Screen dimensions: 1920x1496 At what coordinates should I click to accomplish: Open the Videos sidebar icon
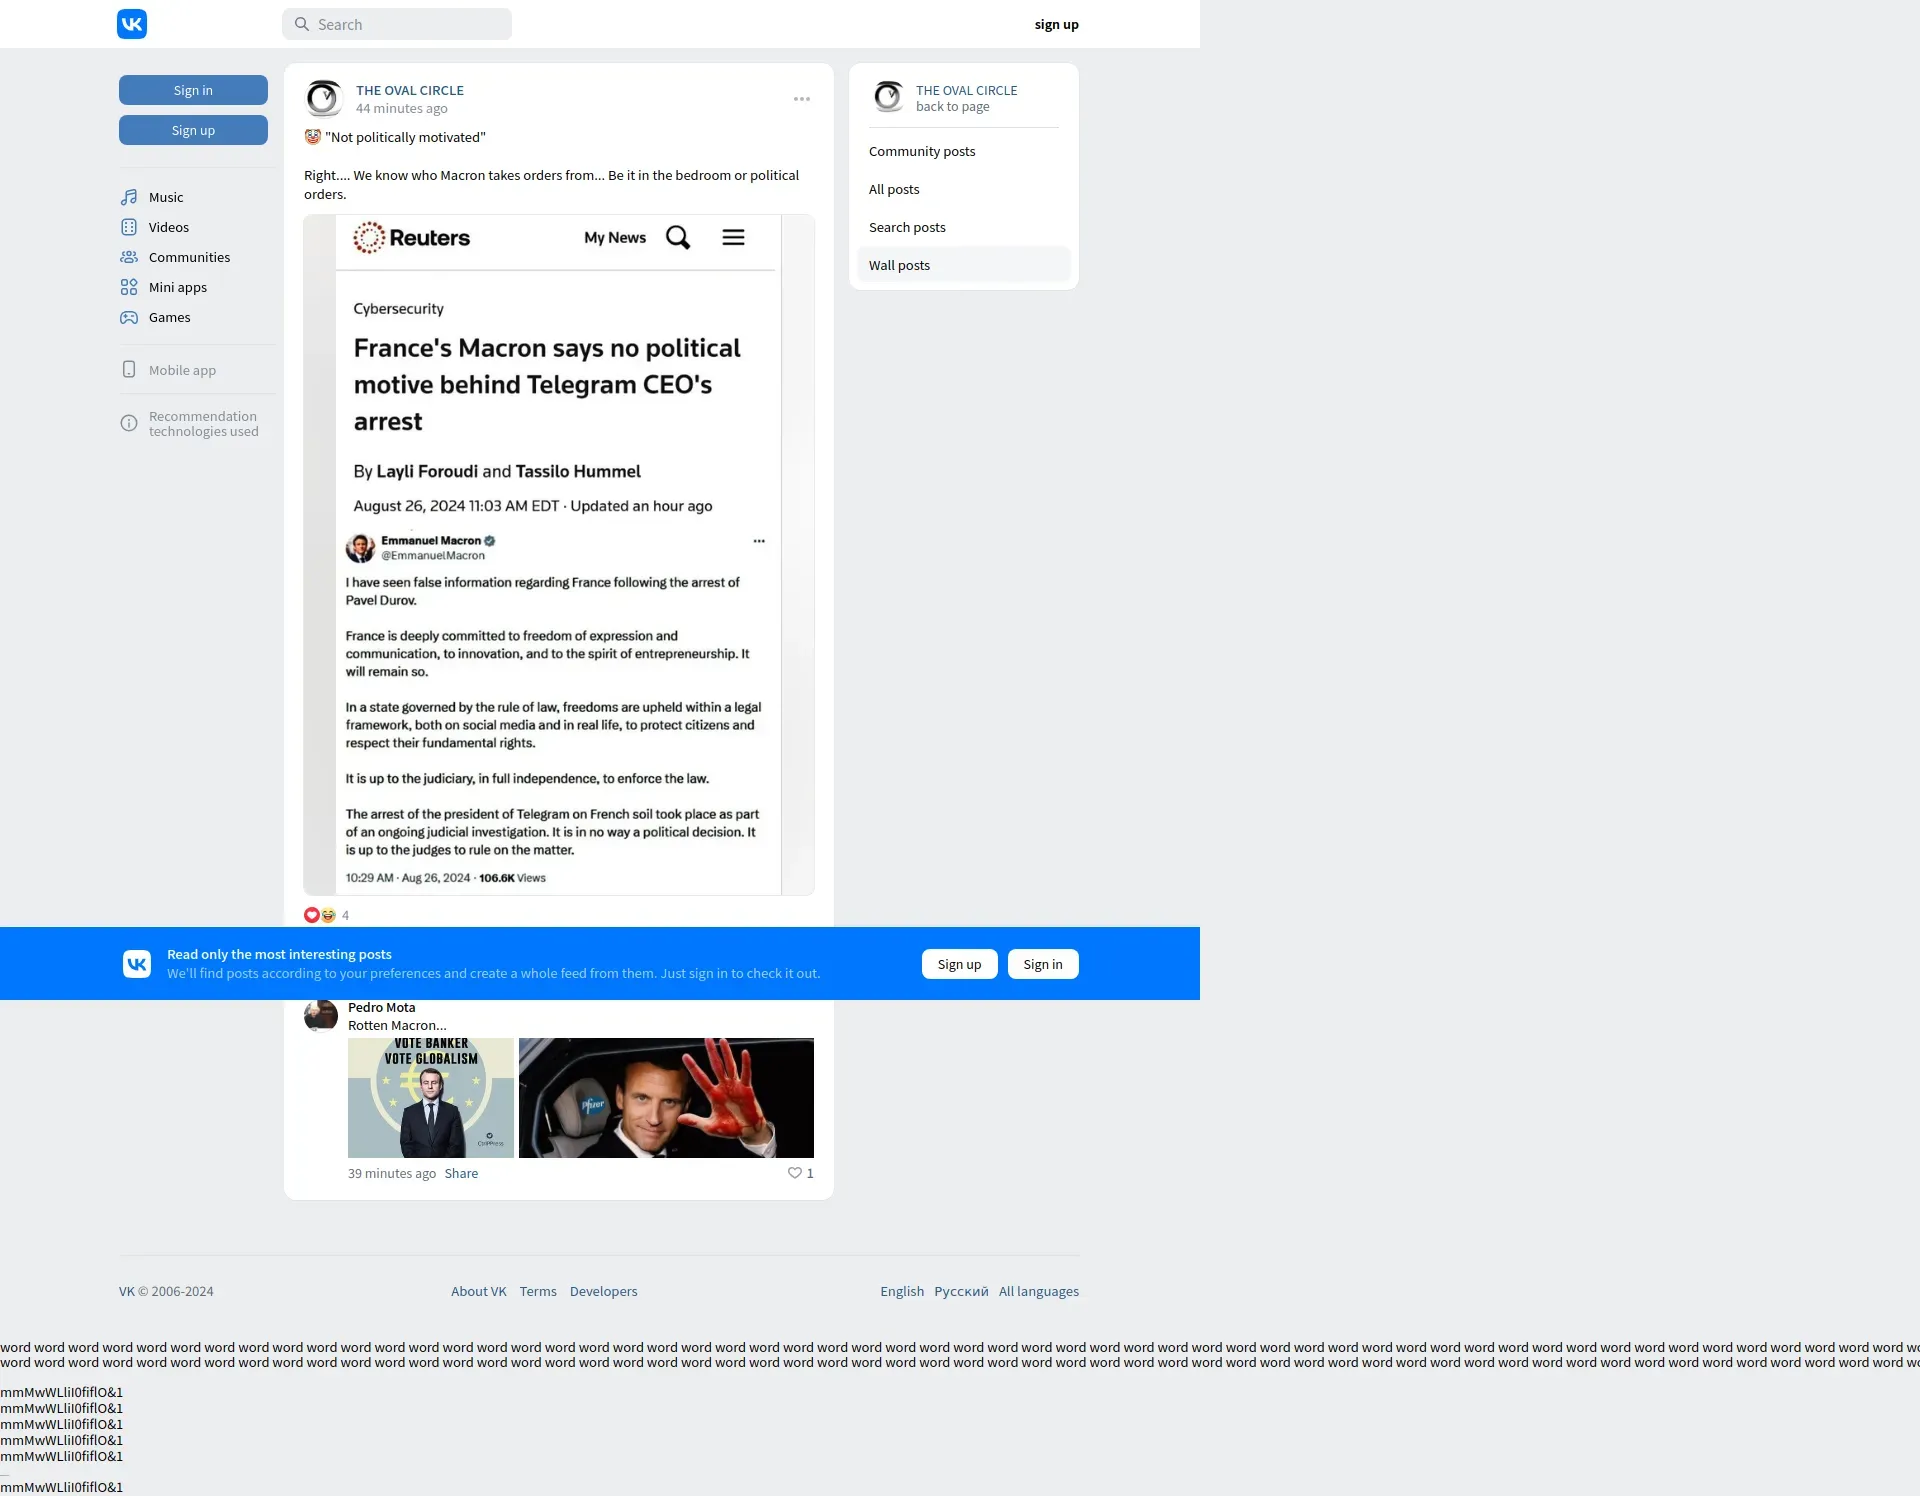(129, 227)
